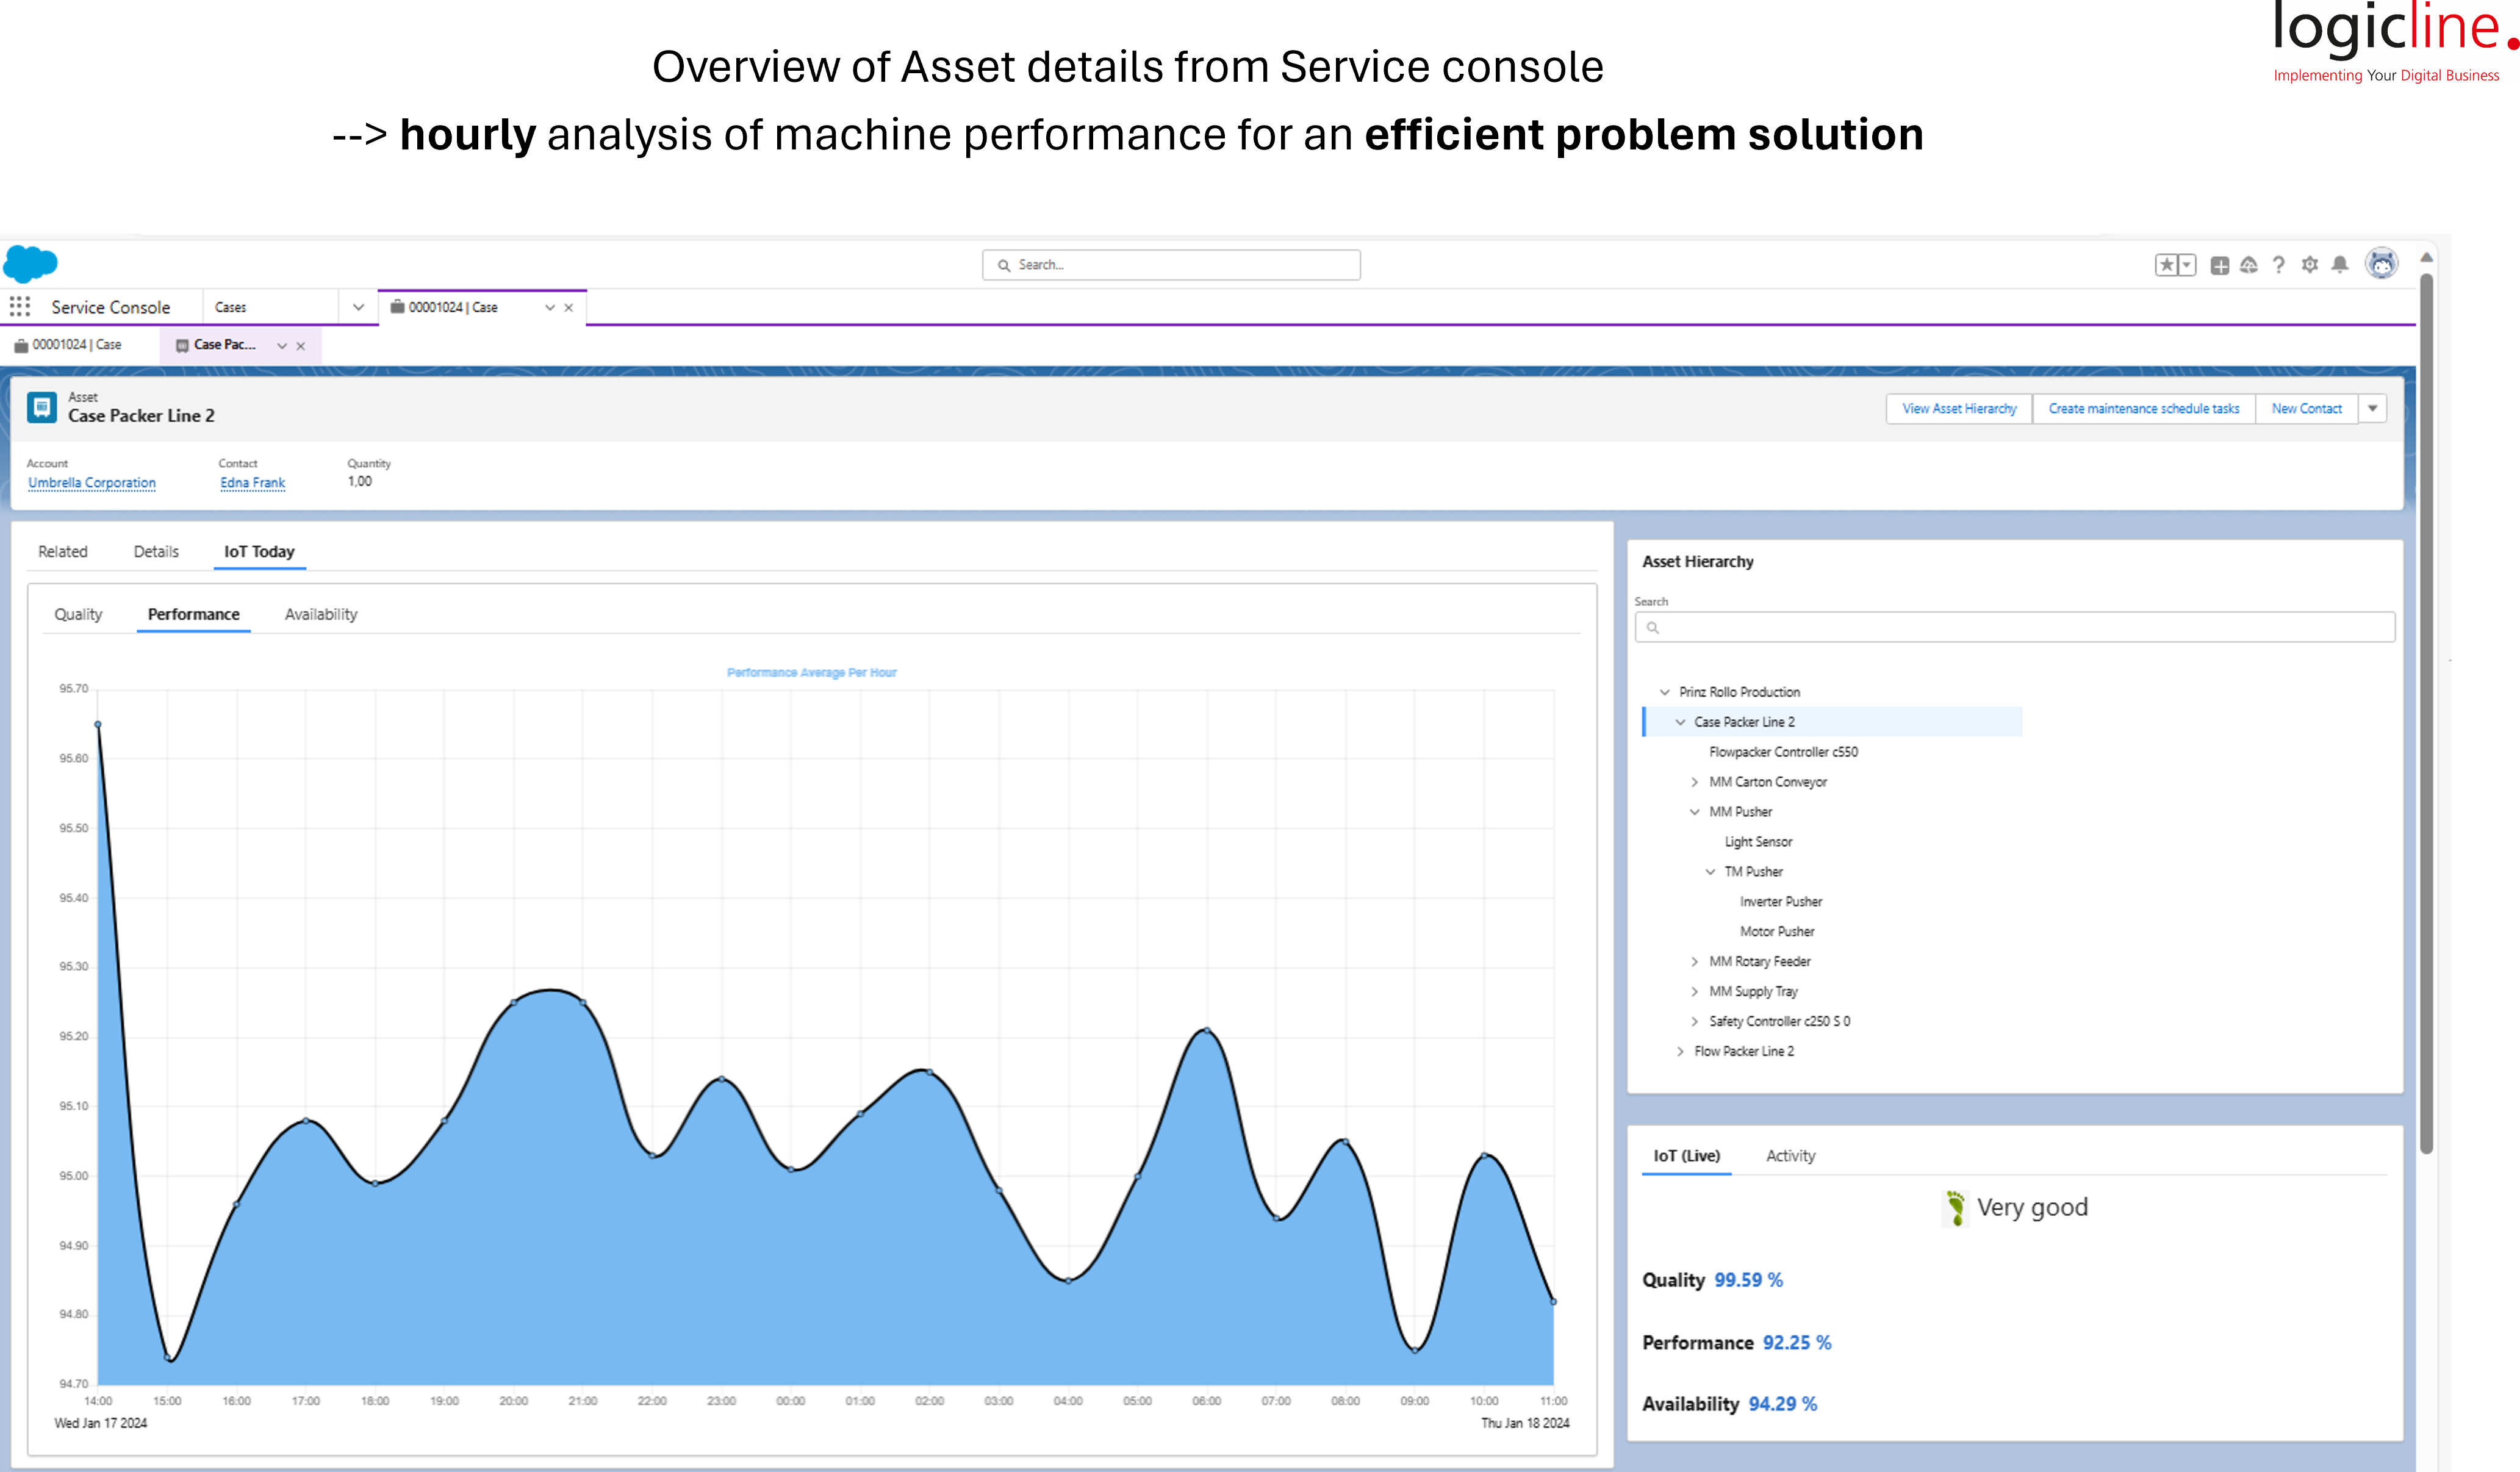Image resolution: width=2520 pixels, height=1472 pixels.
Task: Click the Asset Hierarchy search field
Action: [2014, 628]
